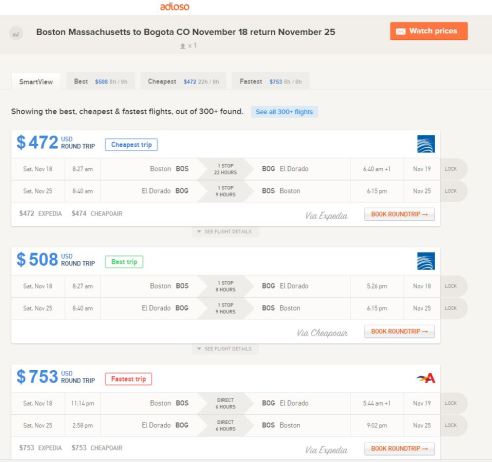The height and width of the screenshot is (462, 492).
Task: Switch to Cheapest $472 tab
Action: tap(183, 81)
